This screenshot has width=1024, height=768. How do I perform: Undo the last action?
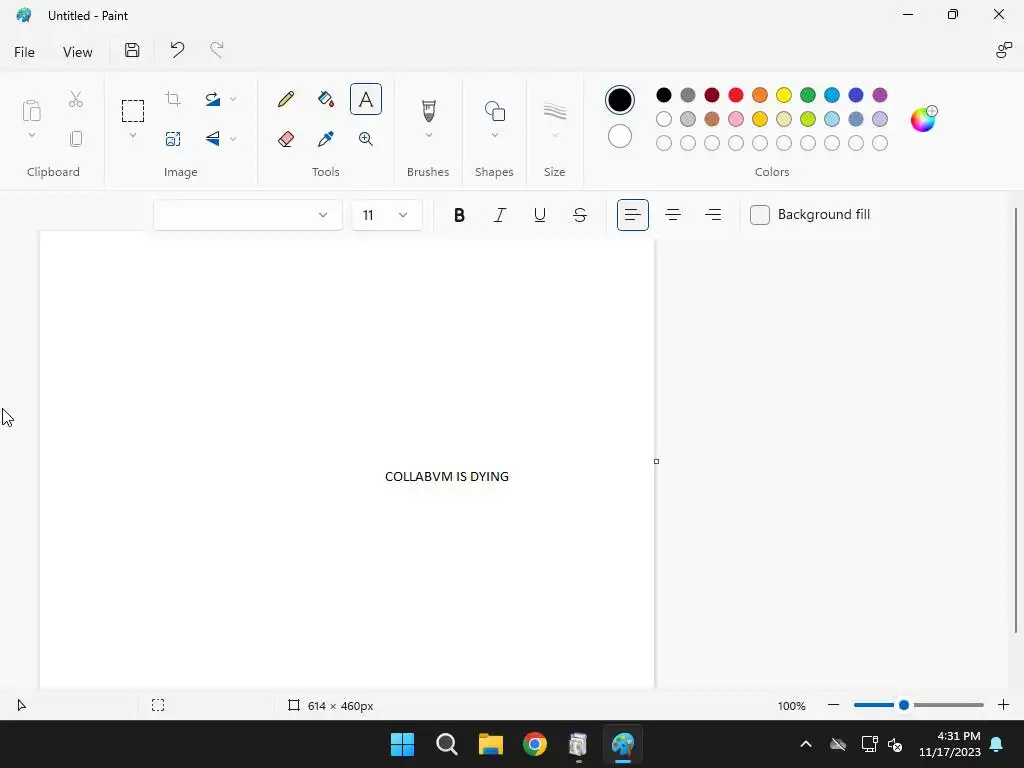177,50
